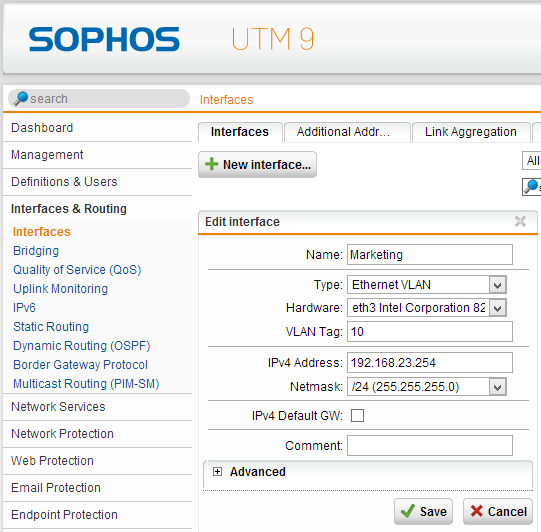The image size is (541, 532).
Task: Click the magnifier icon beside the list filter
Action: click(531, 187)
